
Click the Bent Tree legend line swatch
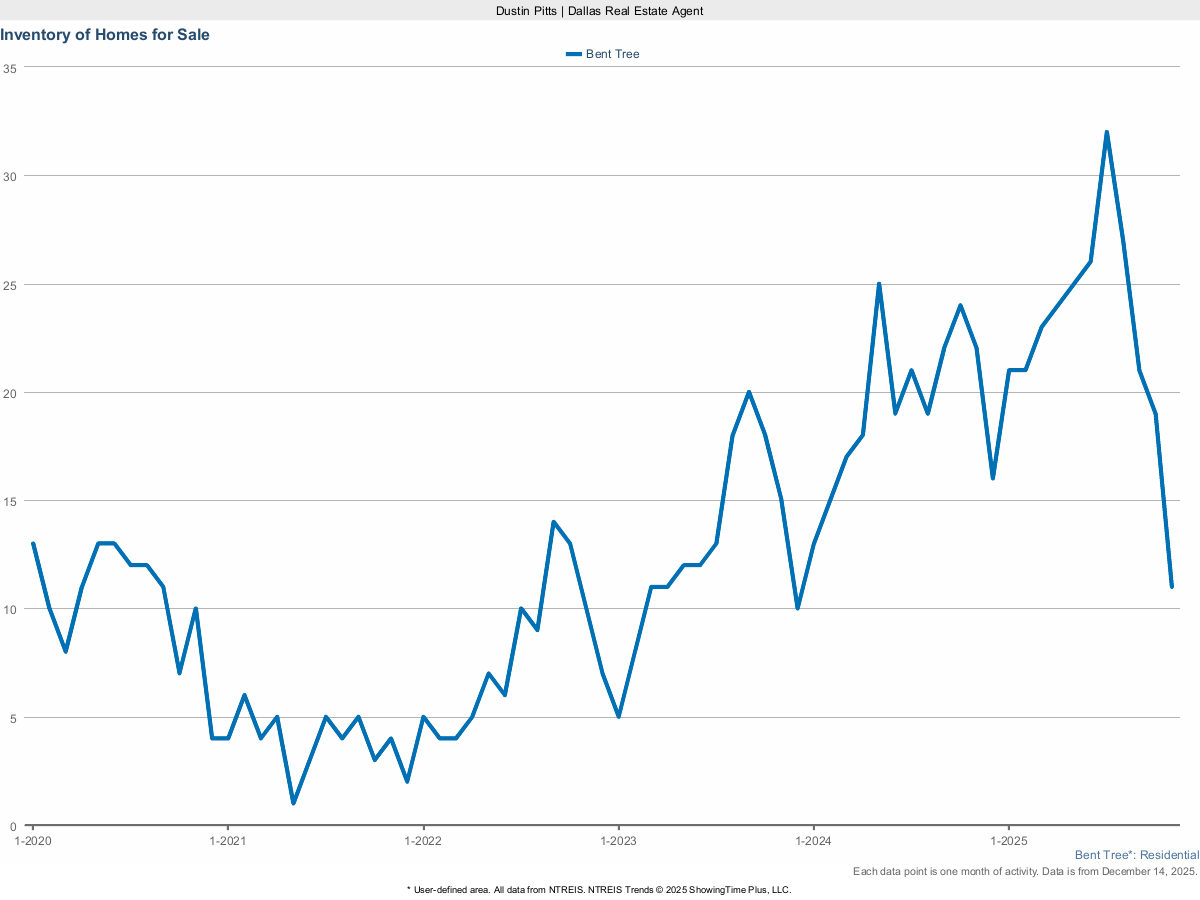click(573, 54)
